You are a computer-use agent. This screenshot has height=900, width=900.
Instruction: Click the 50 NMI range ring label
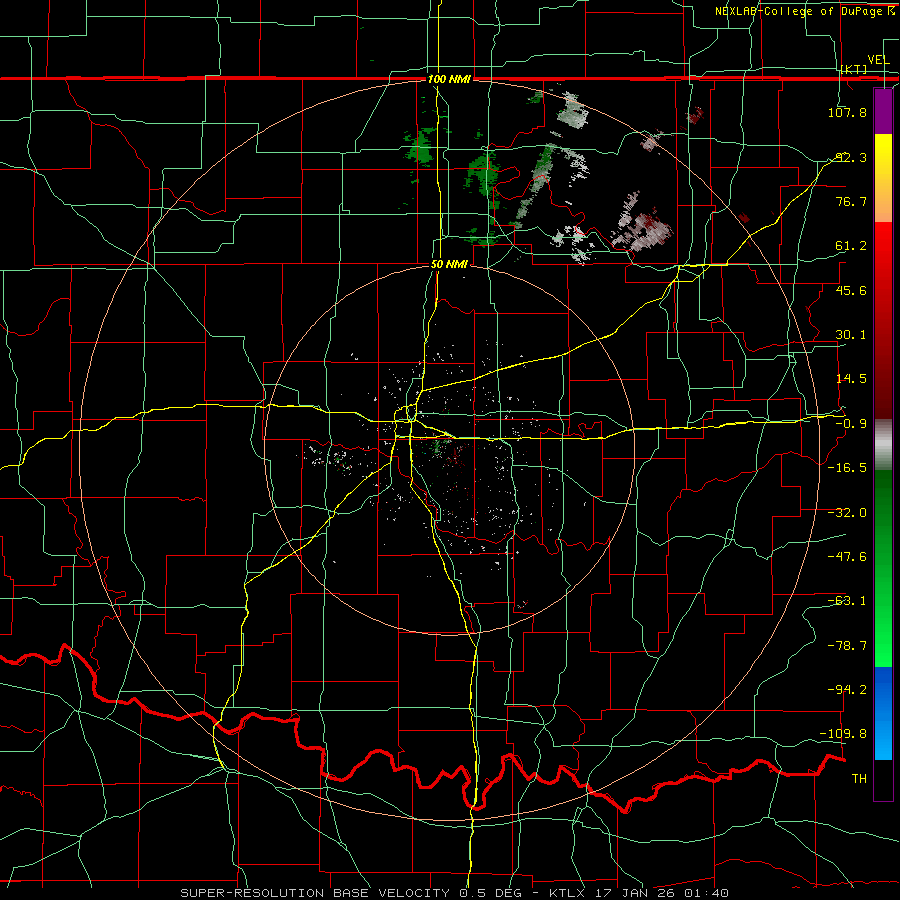pos(449,265)
